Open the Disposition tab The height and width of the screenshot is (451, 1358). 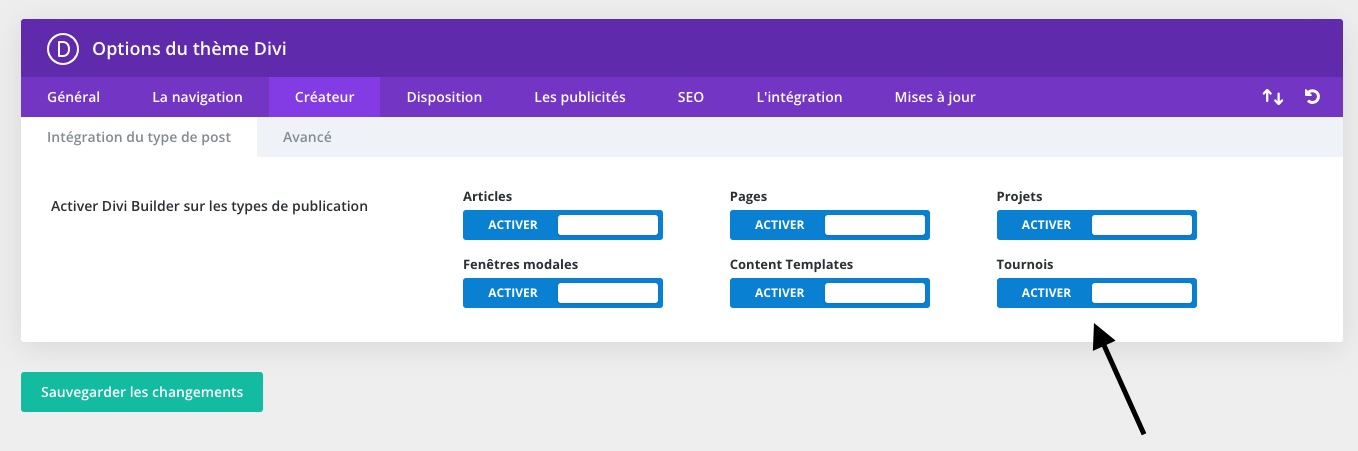click(x=444, y=97)
